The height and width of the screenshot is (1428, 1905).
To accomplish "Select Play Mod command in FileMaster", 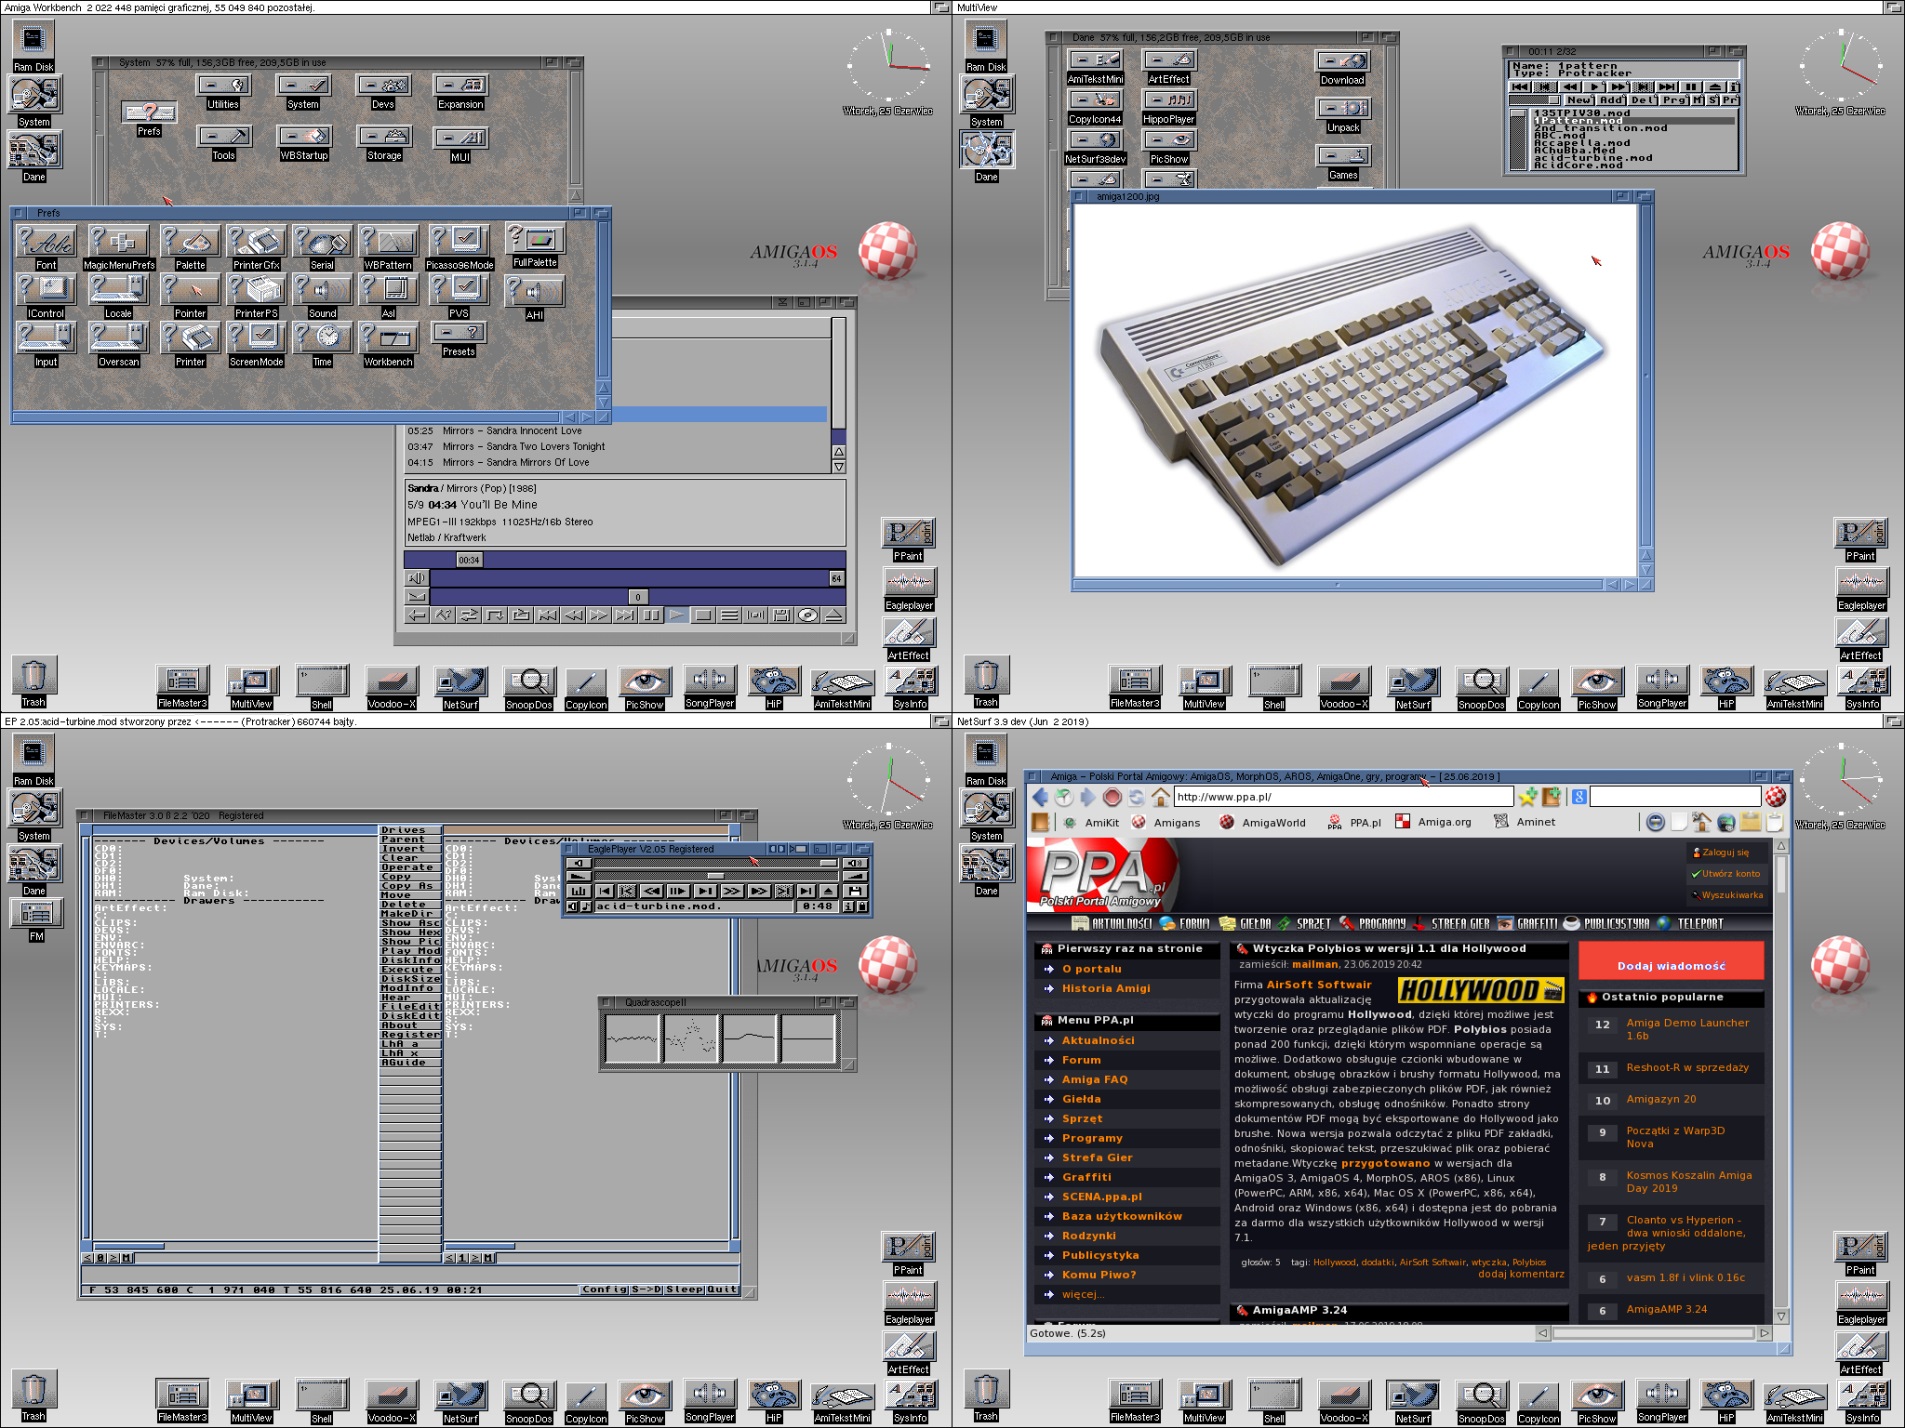I will [410, 950].
